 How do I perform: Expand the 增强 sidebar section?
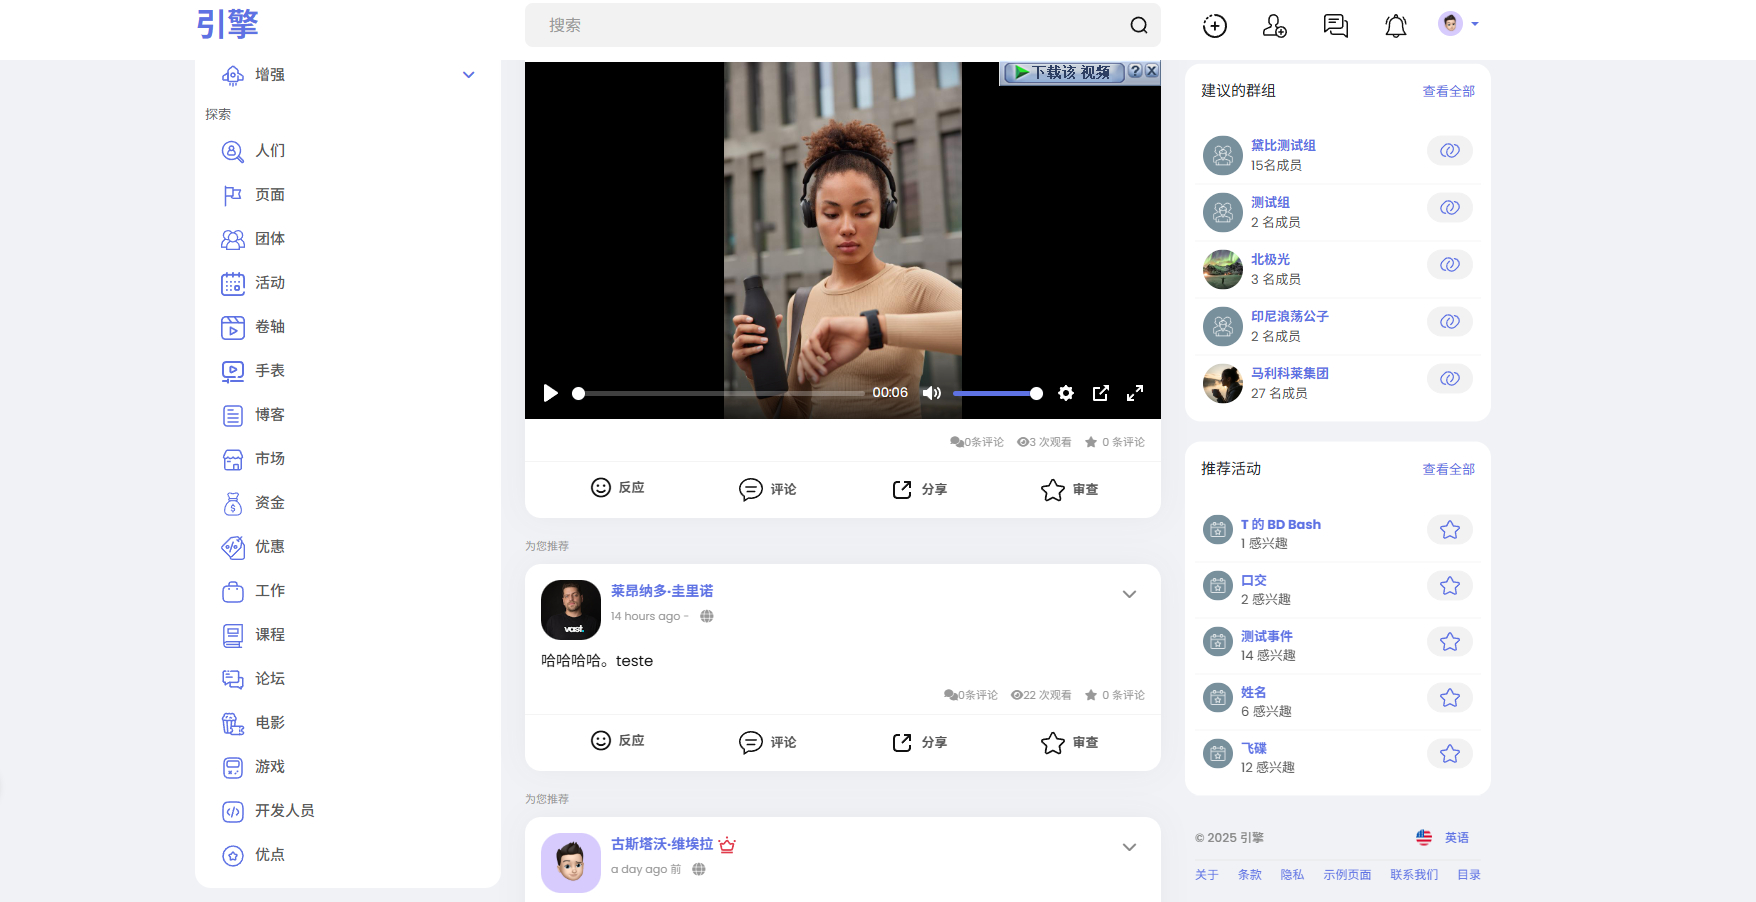point(468,75)
